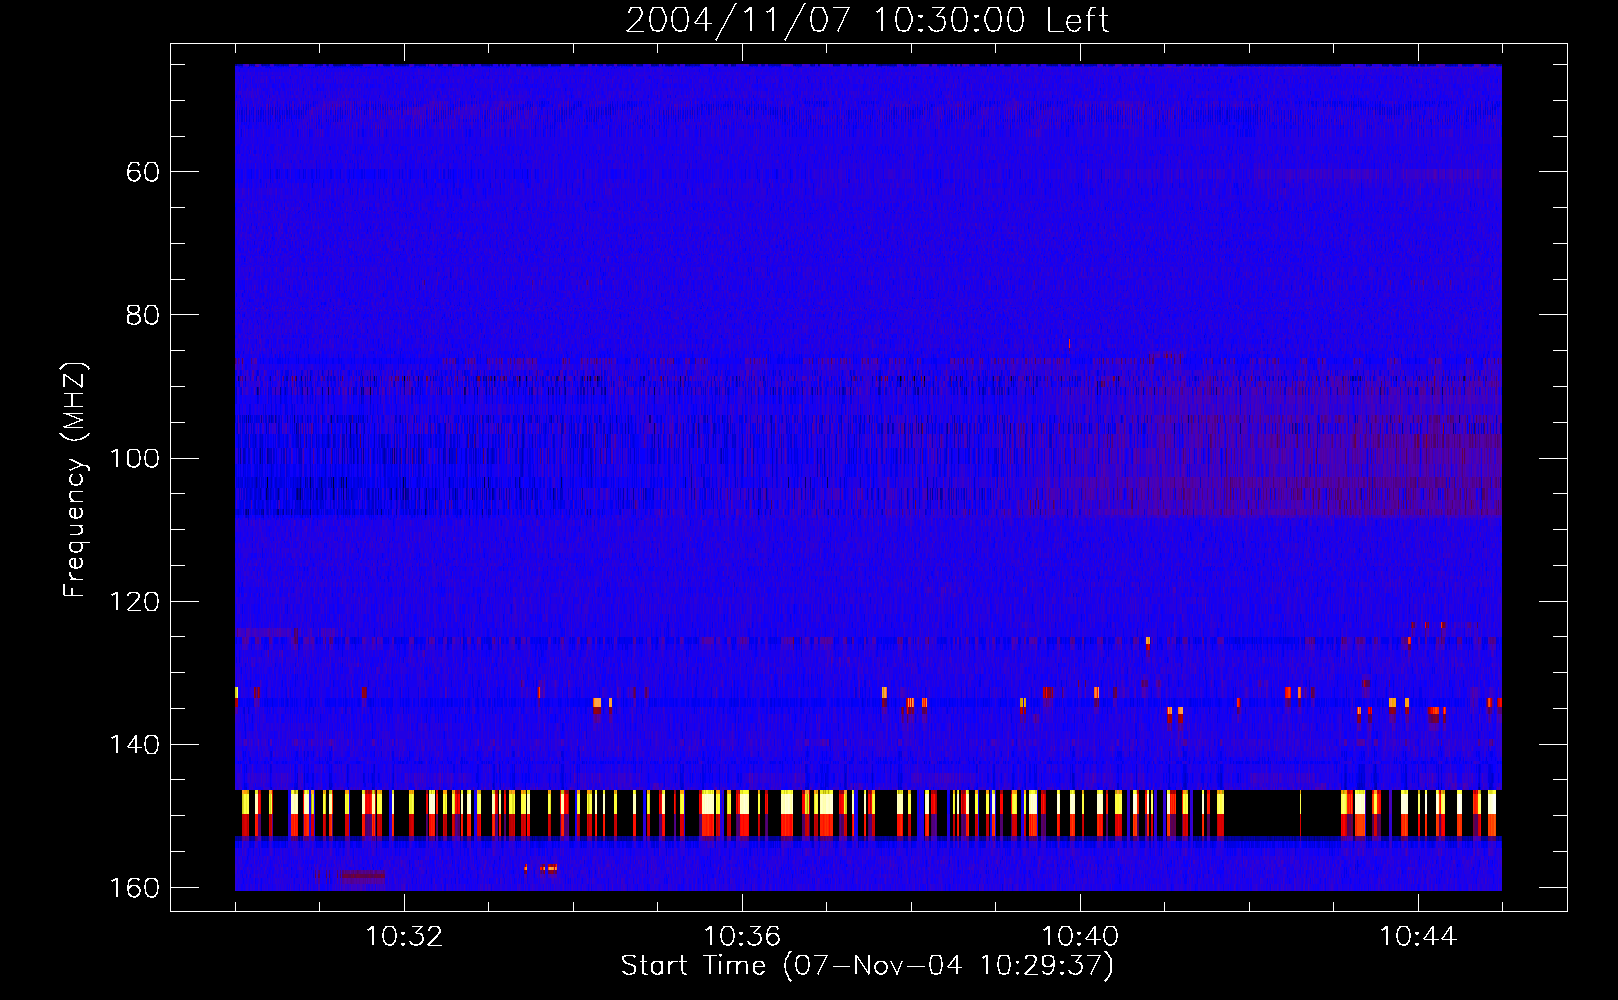Click the 100 frequency tick label
Viewport: 1618px width, 1000px height.
click(134, 458)
